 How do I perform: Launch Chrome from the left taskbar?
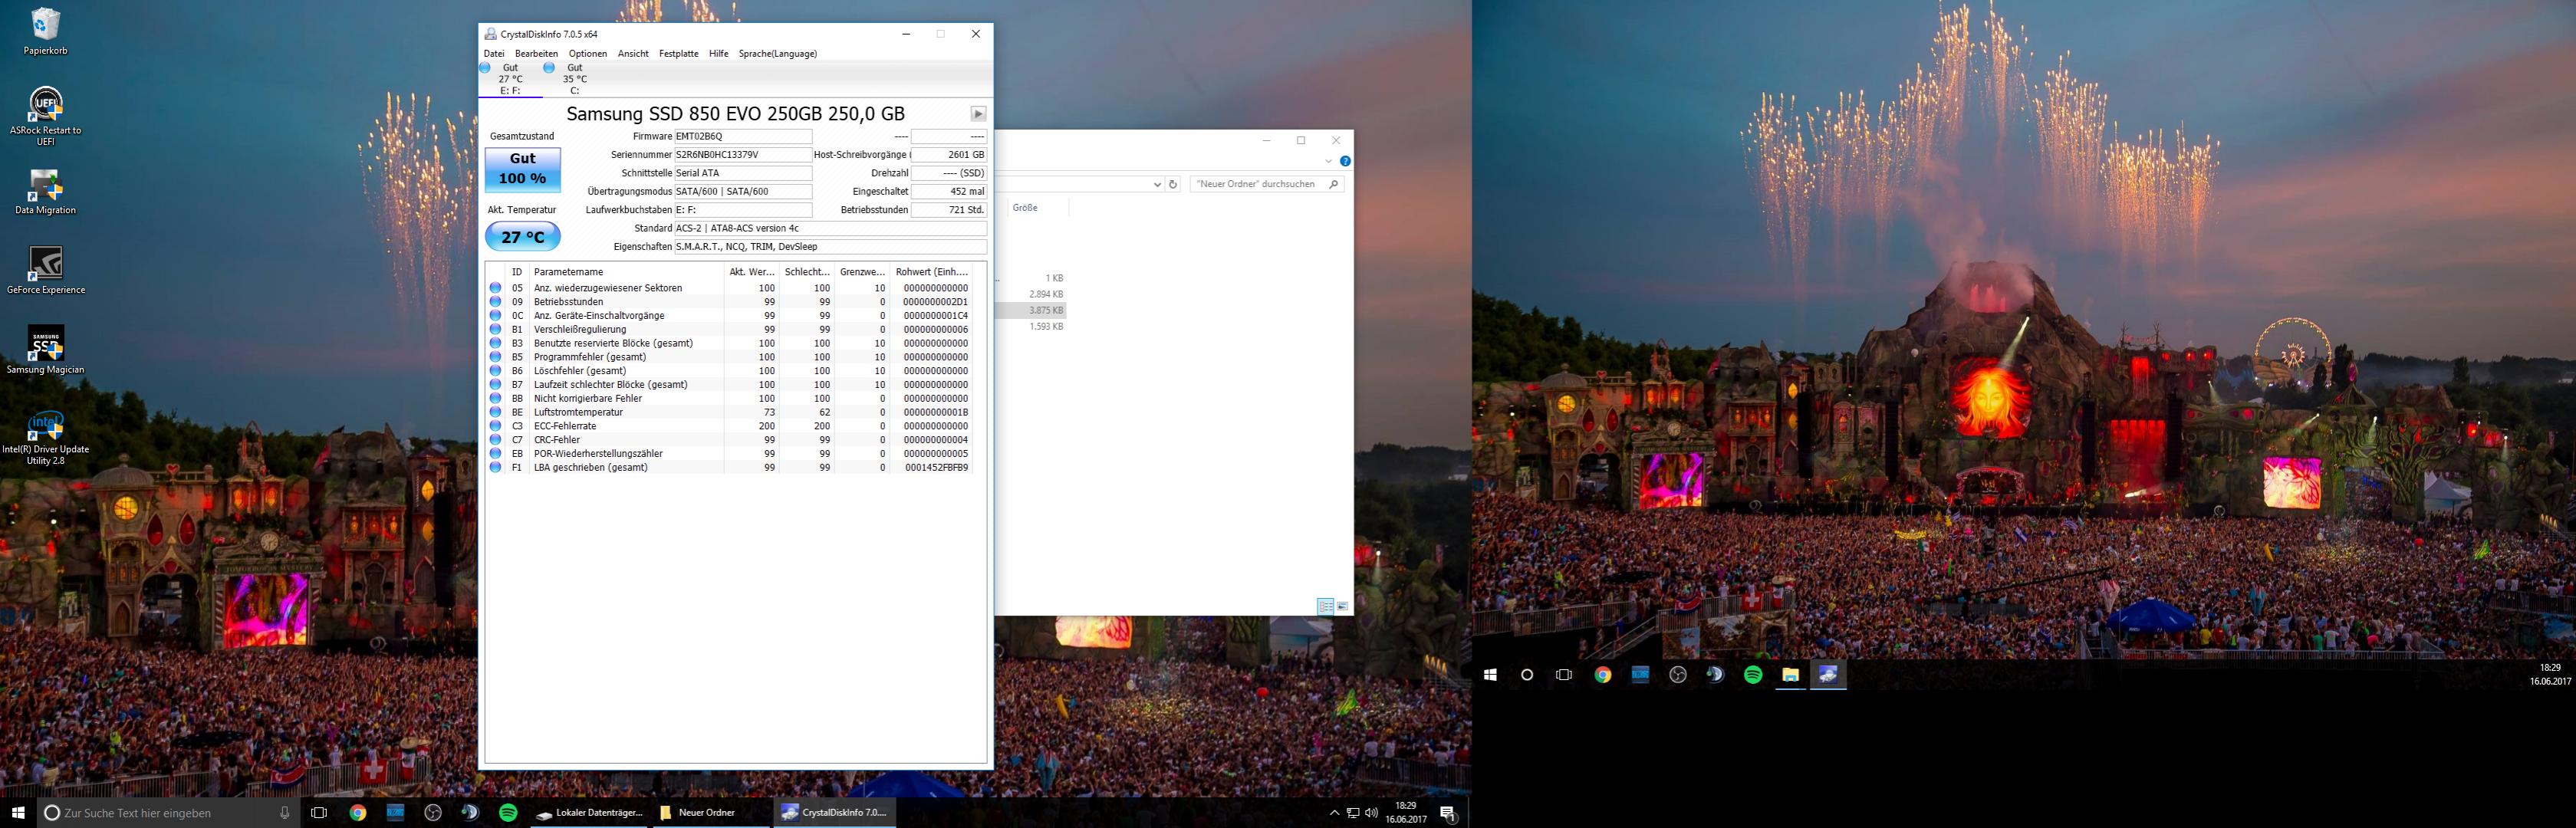click(358, 813)
